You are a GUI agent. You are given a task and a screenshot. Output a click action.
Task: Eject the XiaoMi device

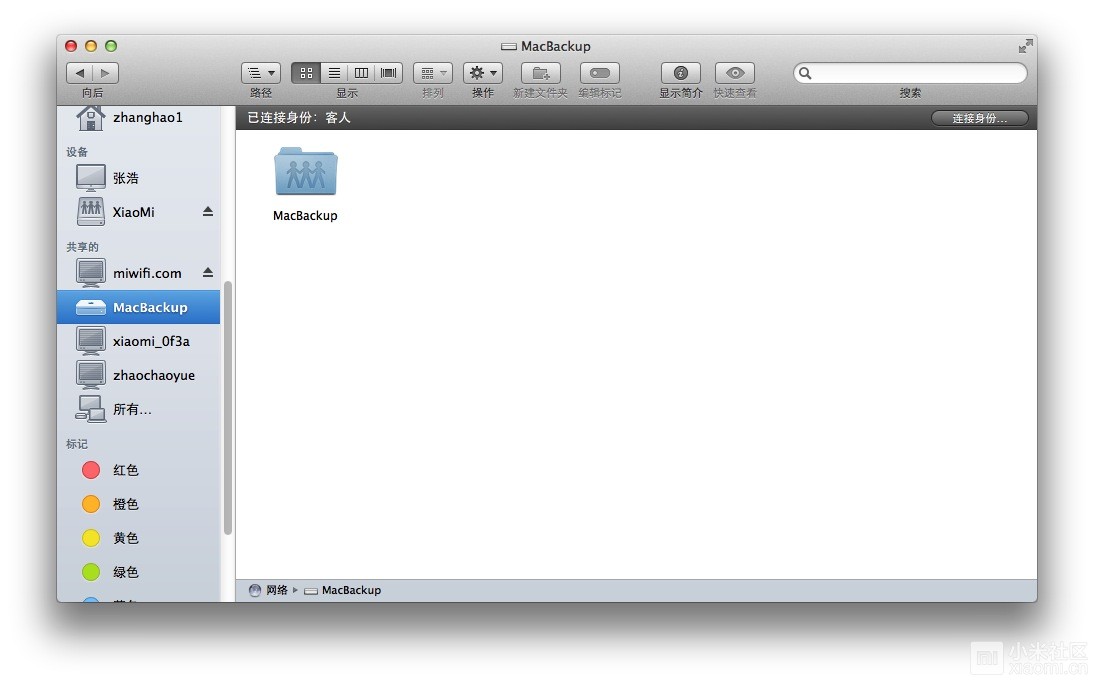[208, 212]
